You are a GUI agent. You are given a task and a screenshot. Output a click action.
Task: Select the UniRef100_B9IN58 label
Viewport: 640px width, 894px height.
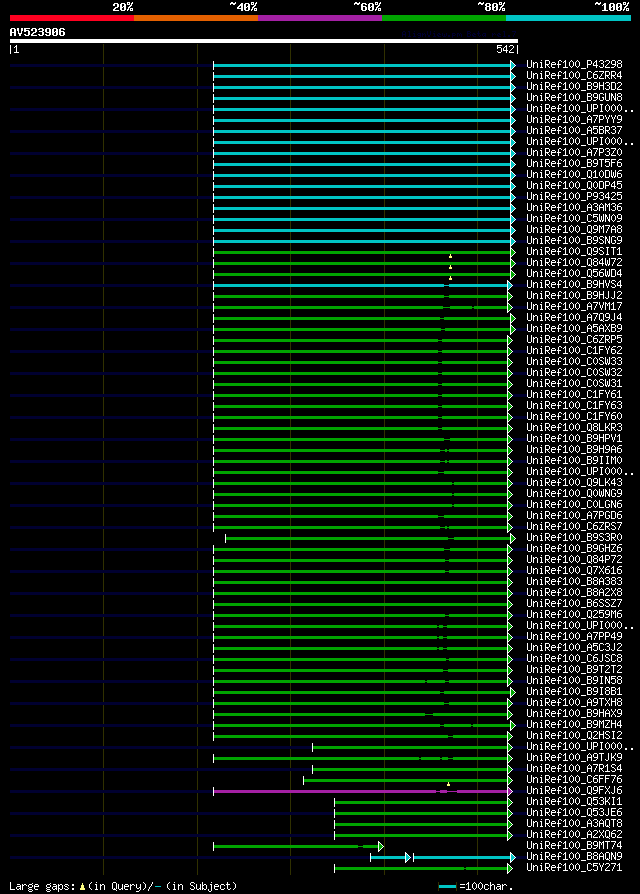click(x=574, y=681)
